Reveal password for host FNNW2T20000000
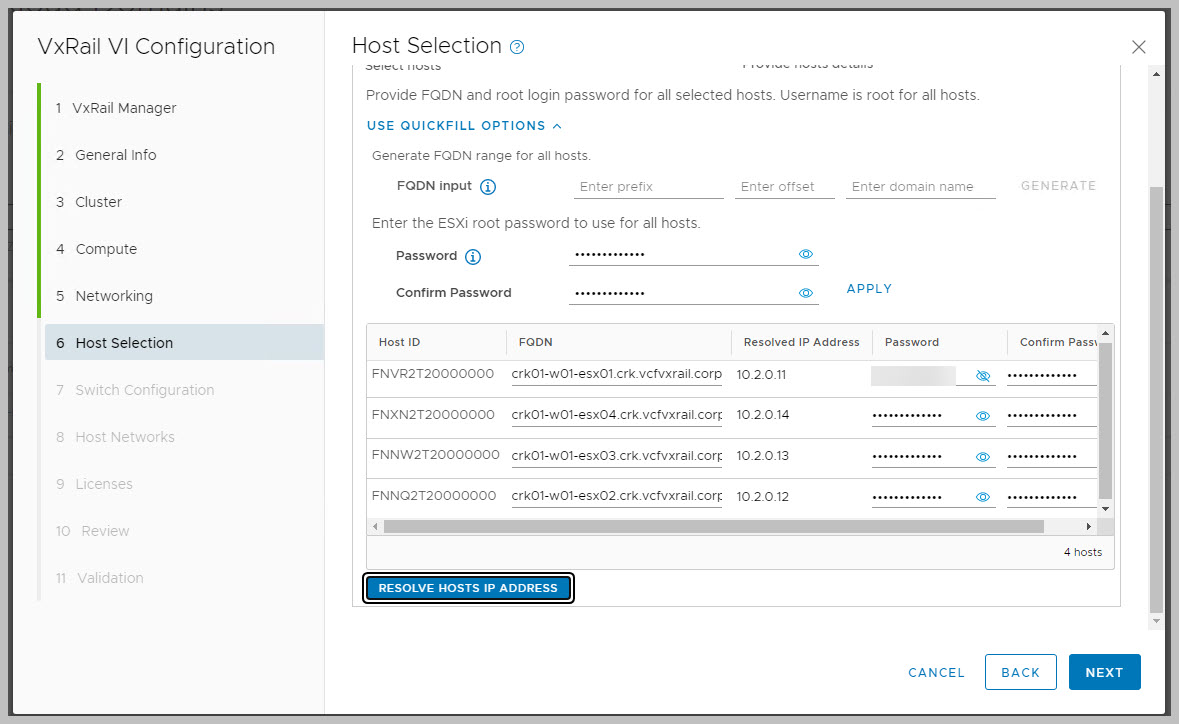 click(x=982, y=457)
